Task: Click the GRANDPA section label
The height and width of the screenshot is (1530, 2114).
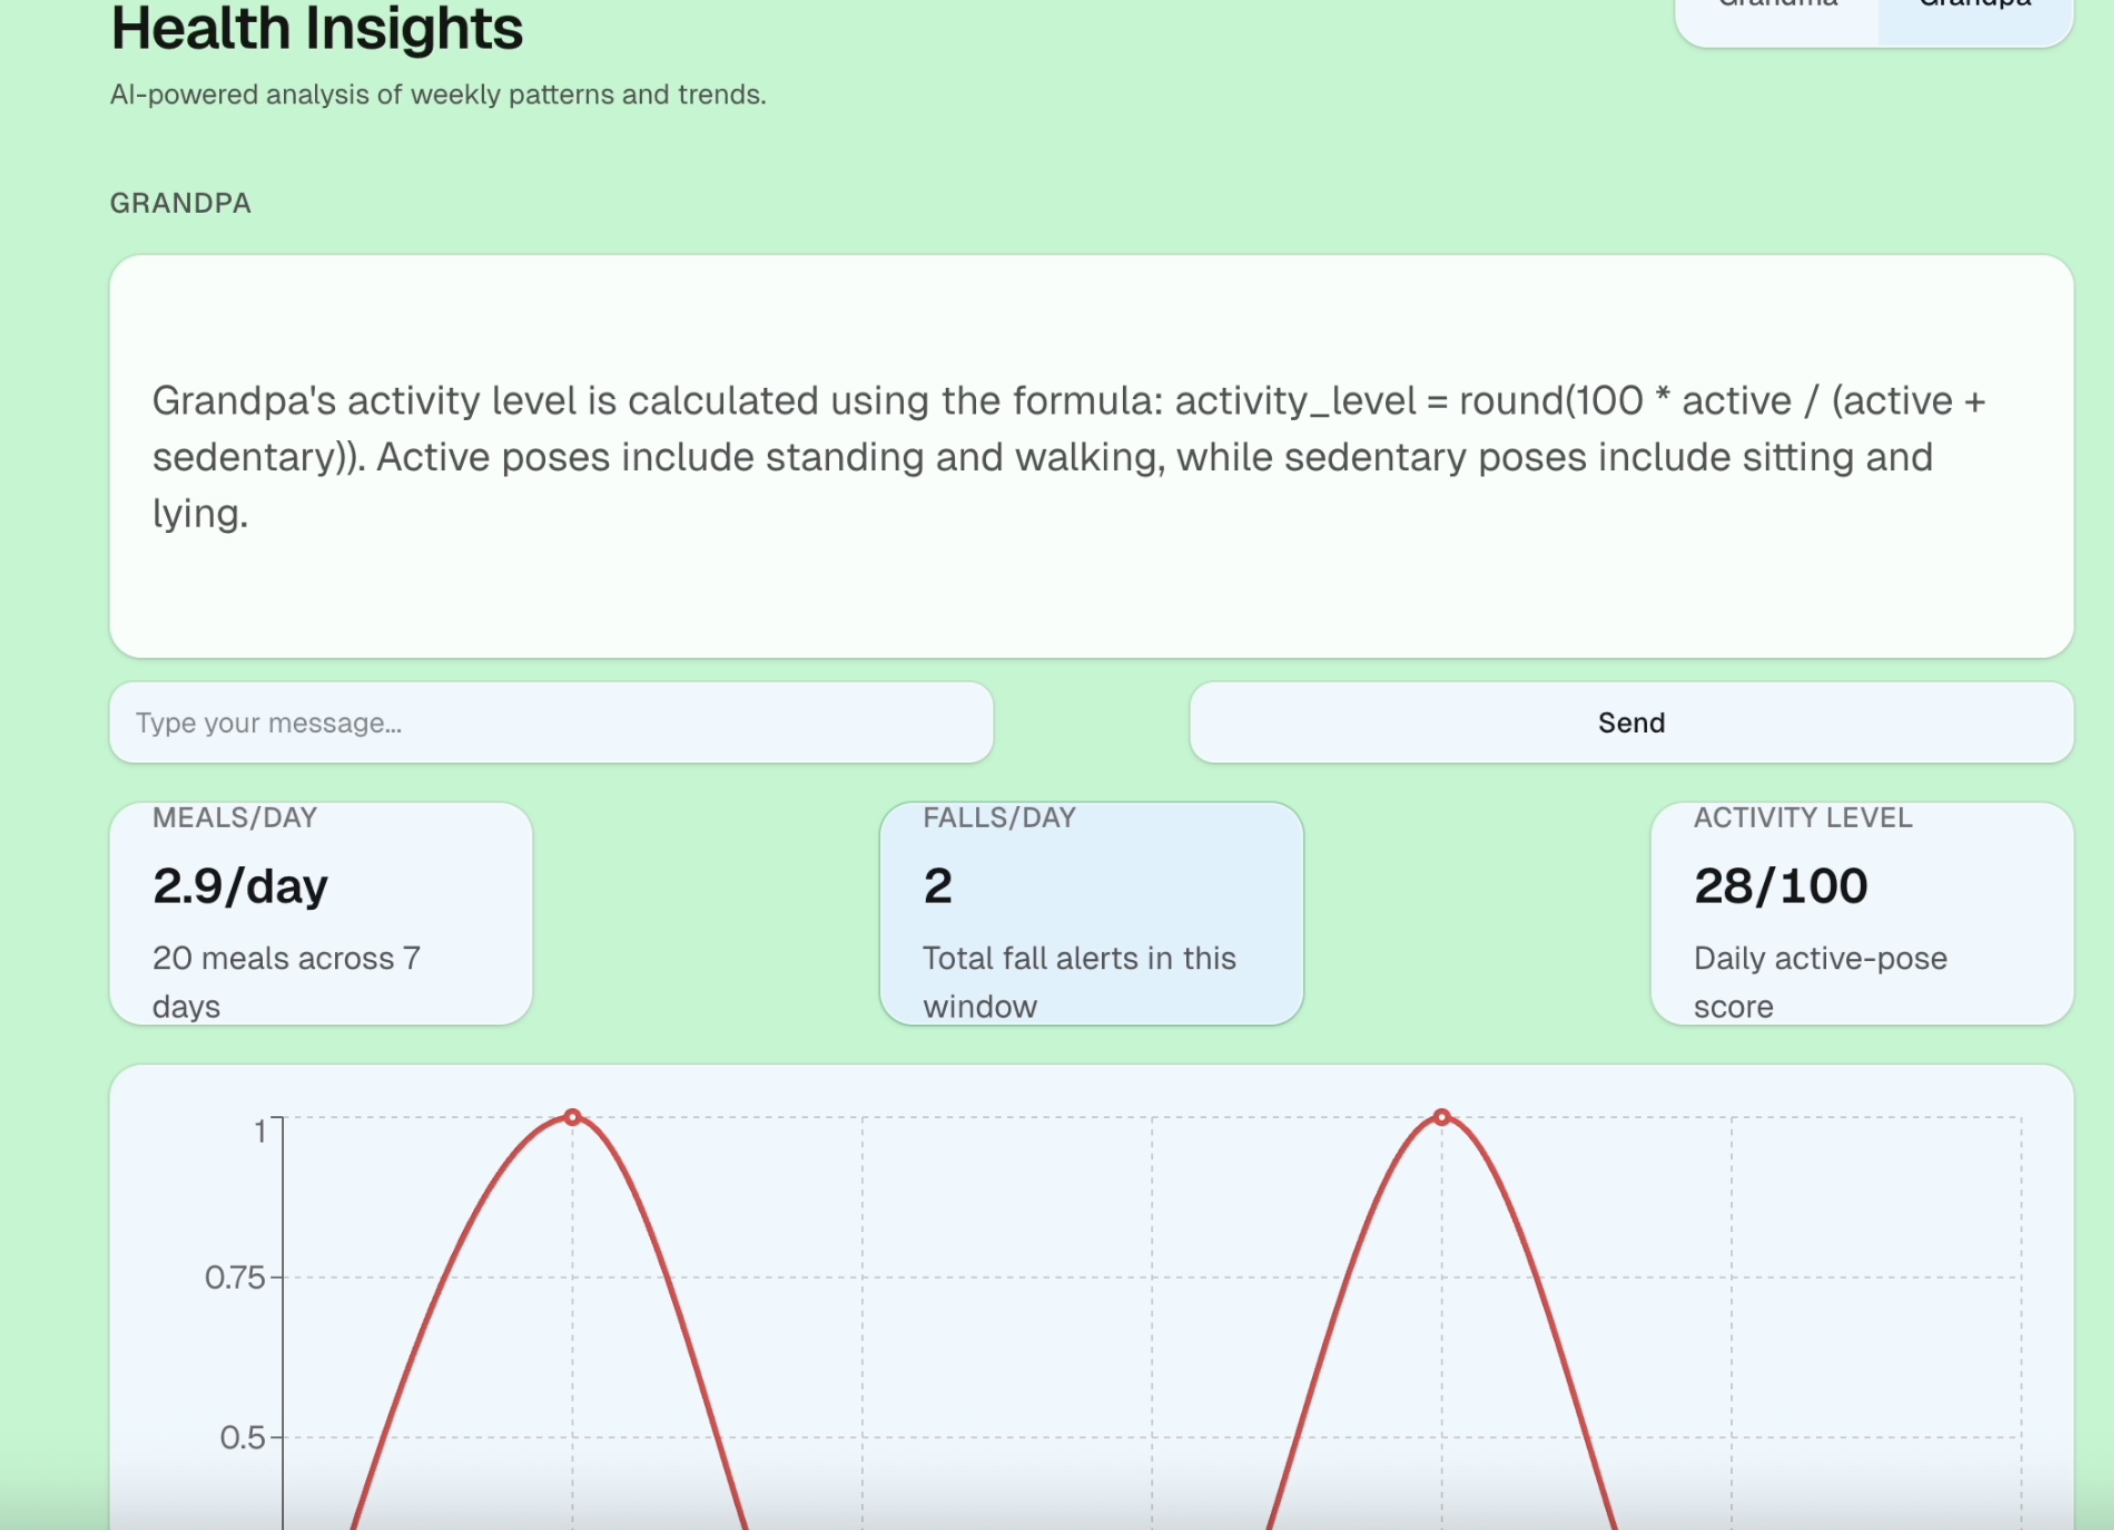Action: pos(181,203)
